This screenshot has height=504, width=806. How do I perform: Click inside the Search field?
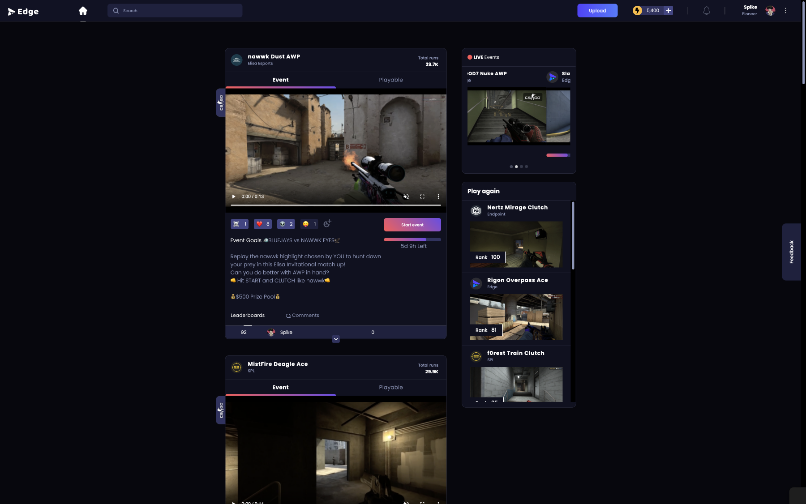click(x=180, y=11)
